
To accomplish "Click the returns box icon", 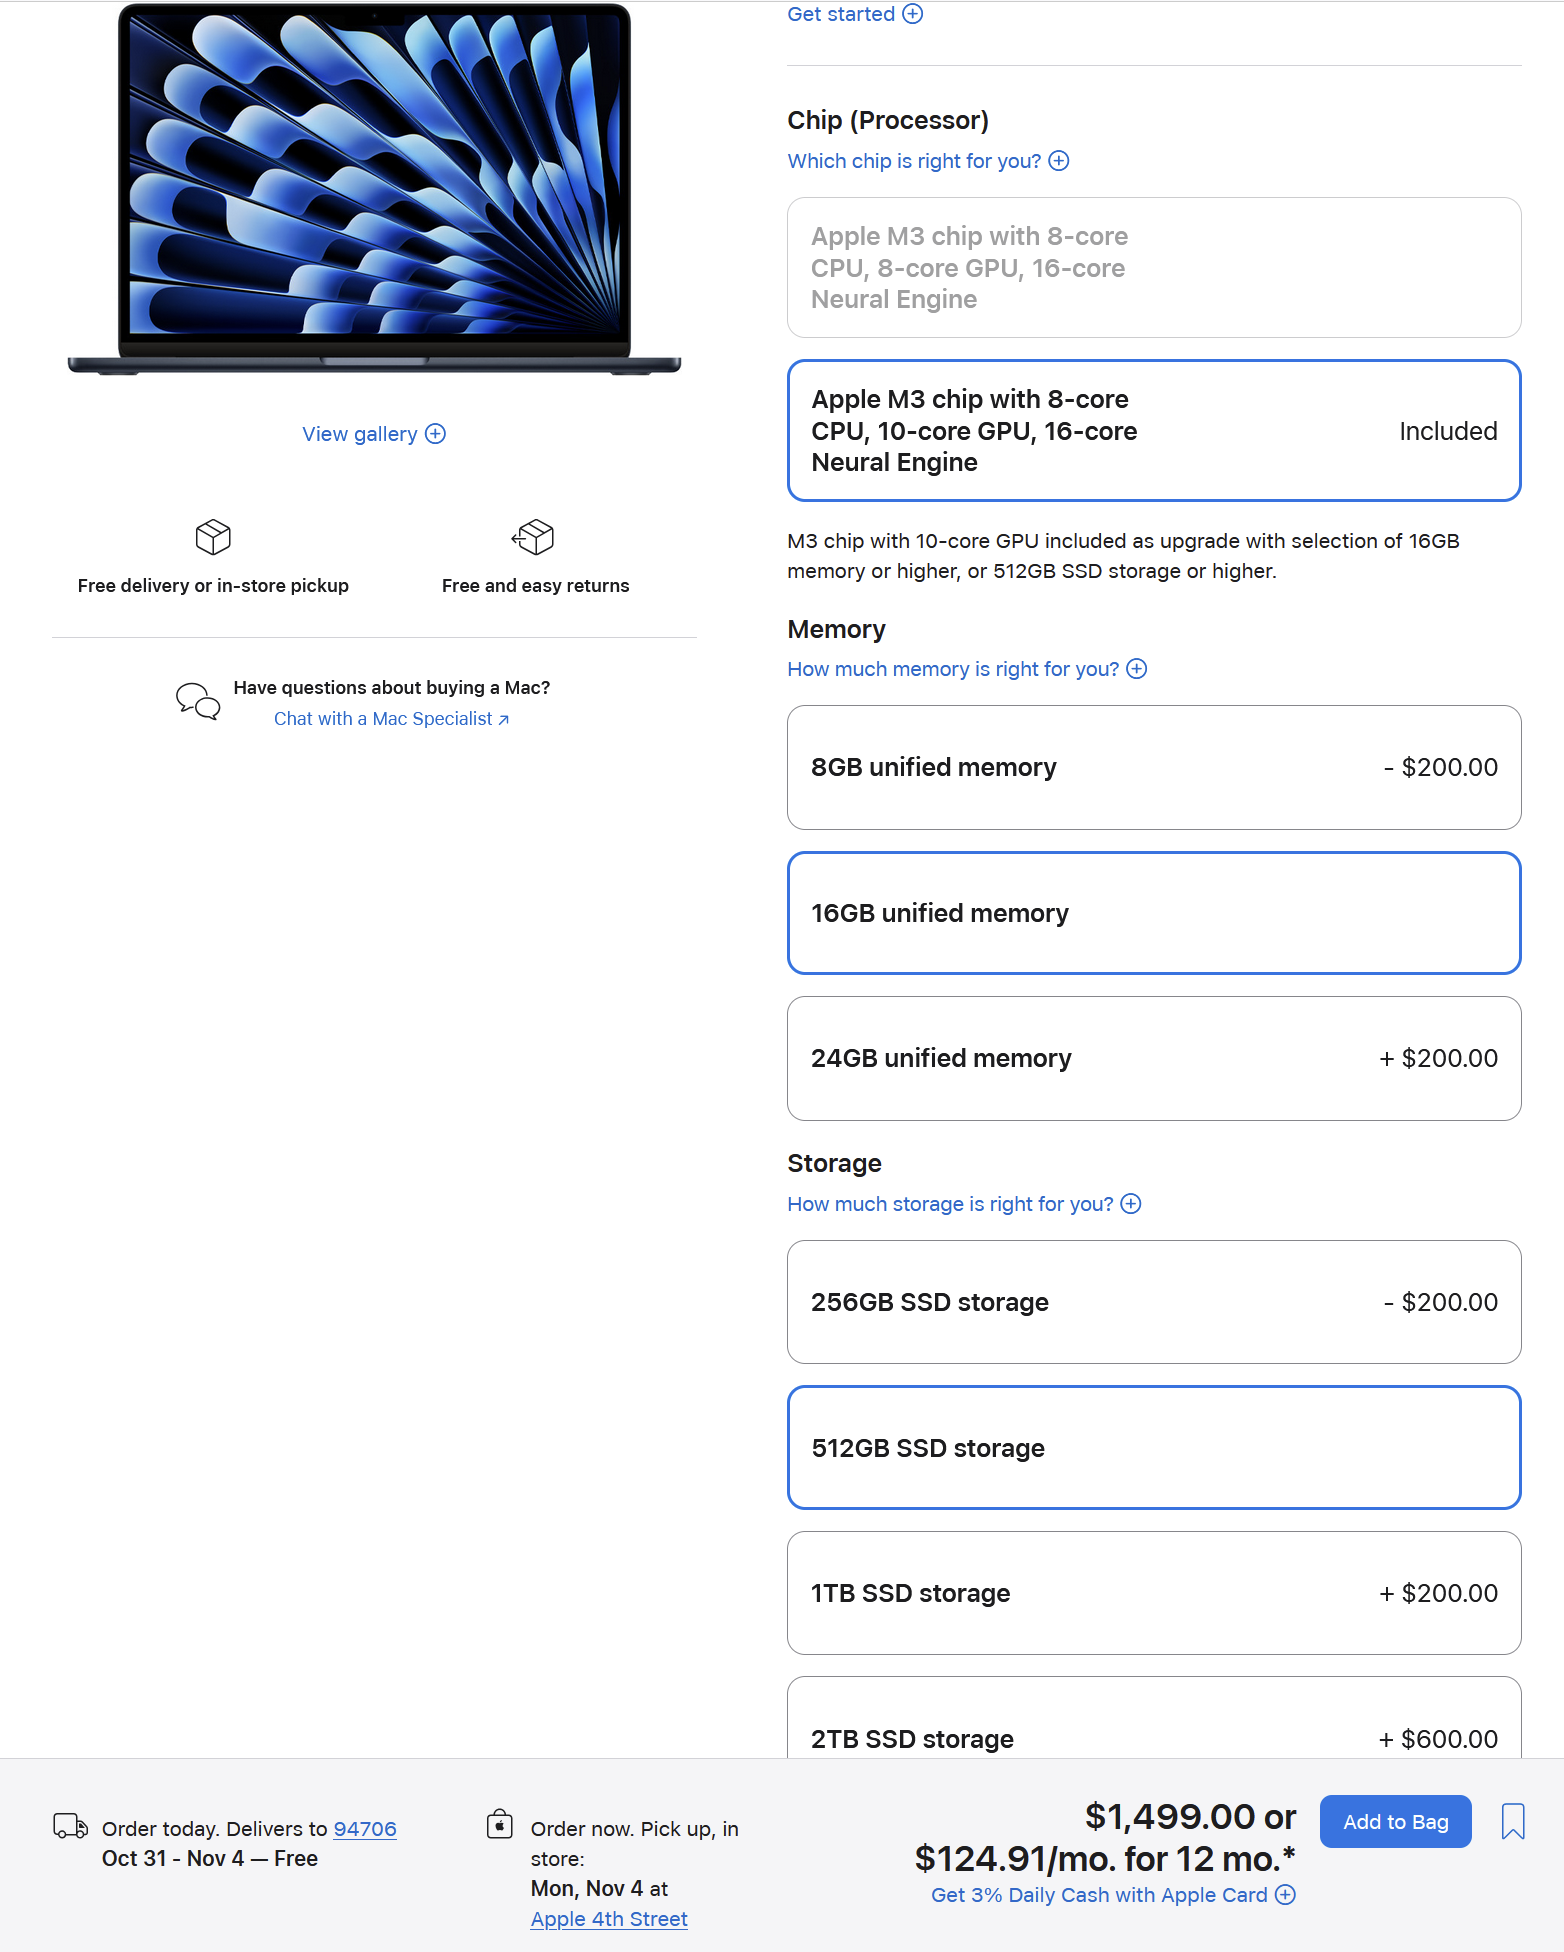I will pos(533,537).
